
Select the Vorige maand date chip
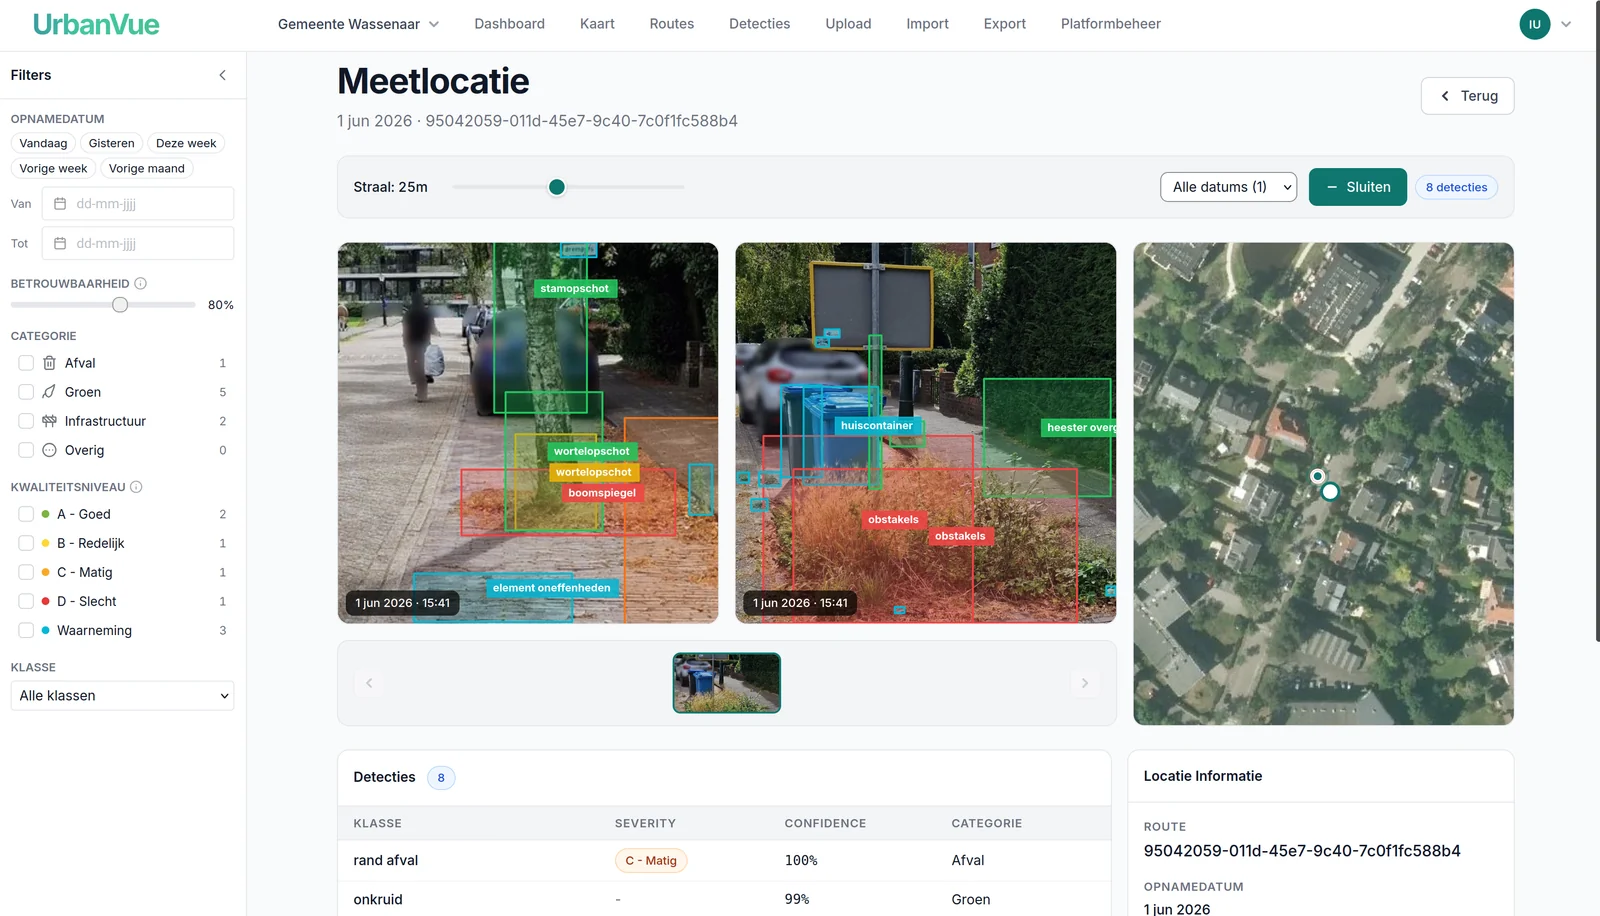[x=147, y=168]
